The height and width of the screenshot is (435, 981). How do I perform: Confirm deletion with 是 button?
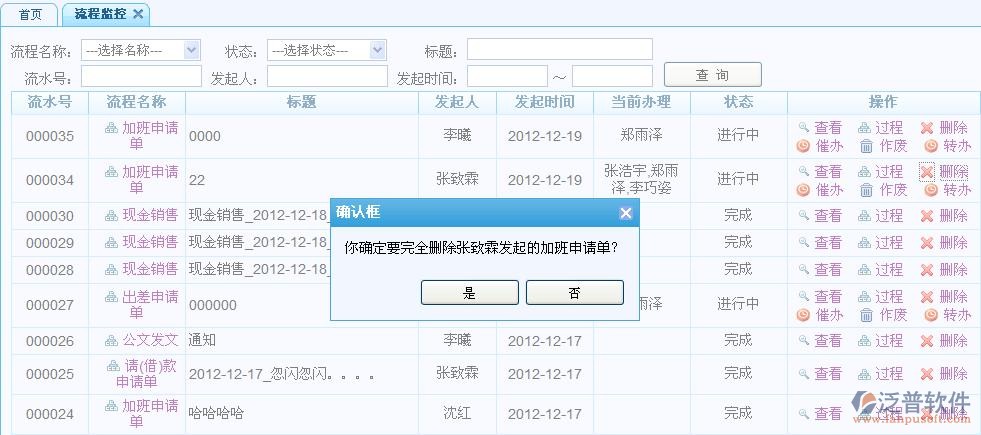[470, 292]
